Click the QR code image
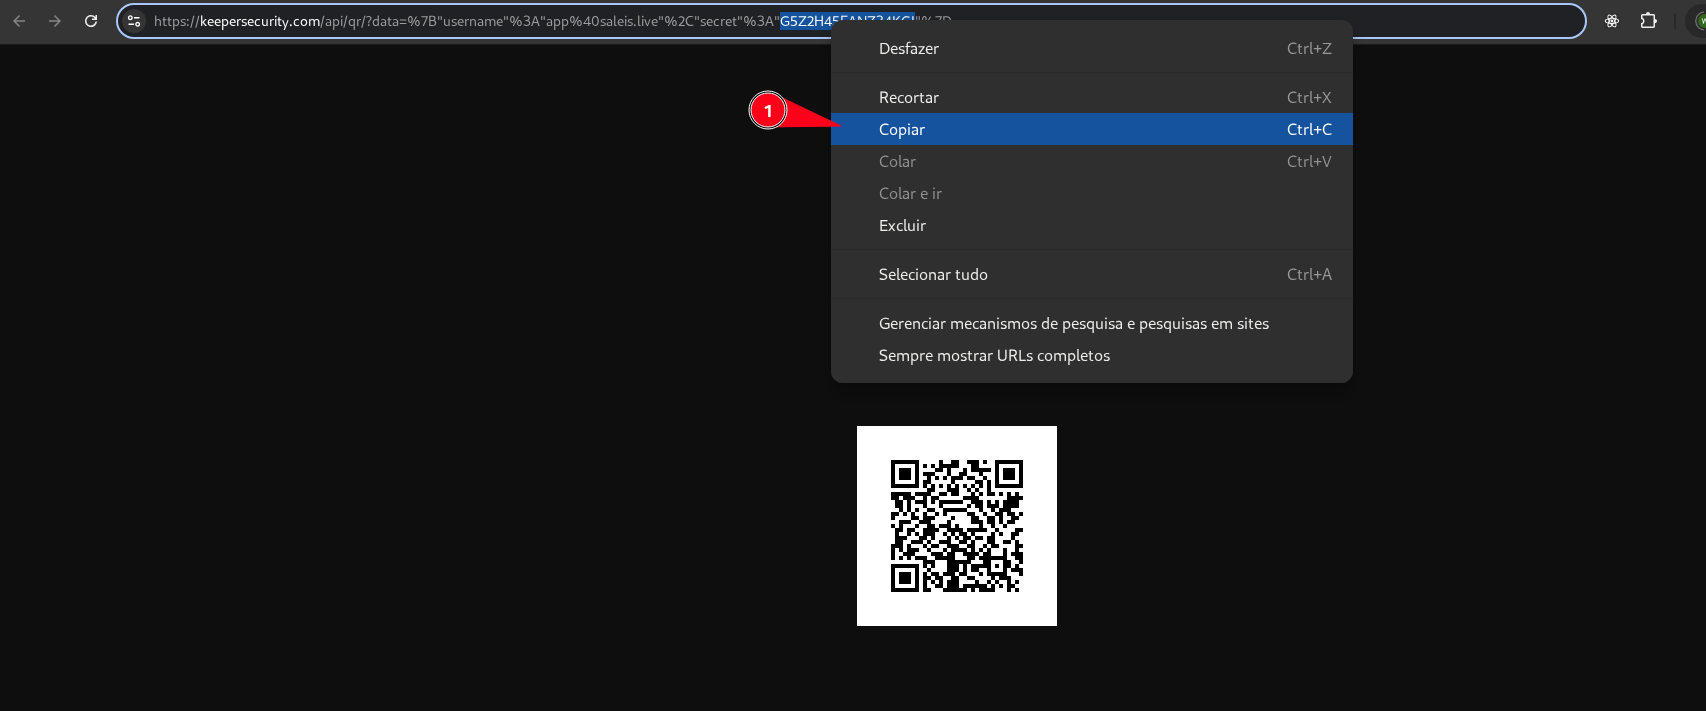The height and width of the screenshot is (711, 1706). 957,526
